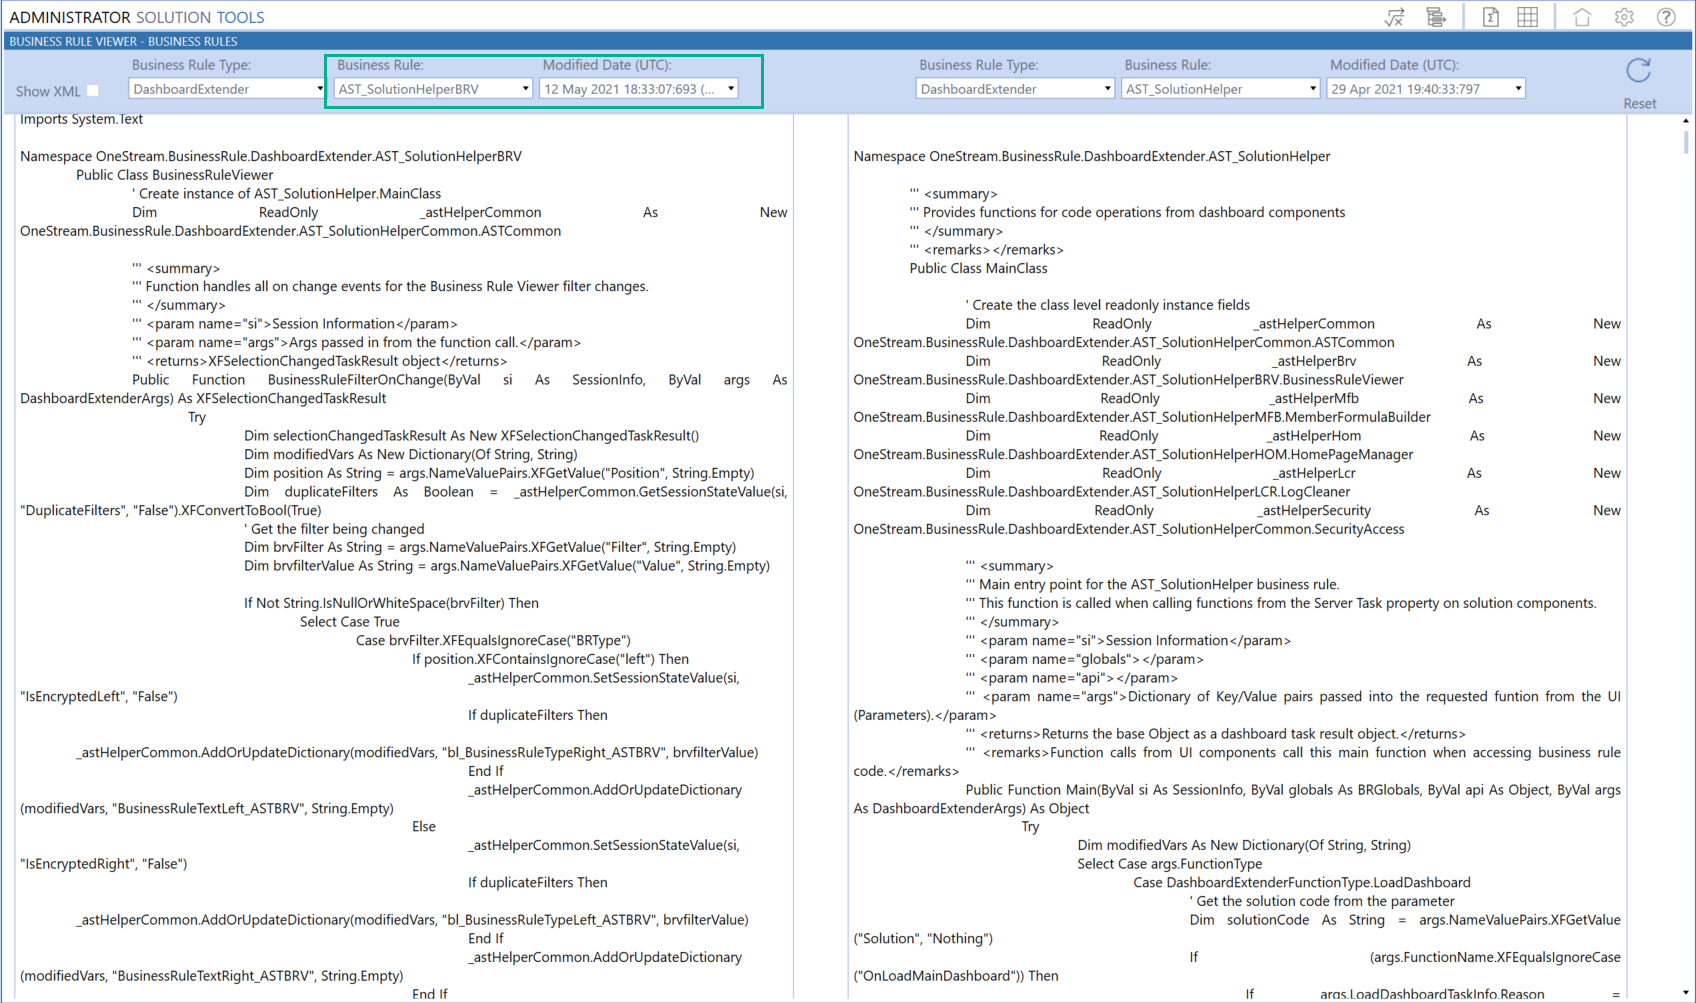Viewport: 1696px width, 1003px height.
Task: Click 'Case DashboardExtenderFunctionType.LoadDashboard' line
Action: [x=1302, y=882]
